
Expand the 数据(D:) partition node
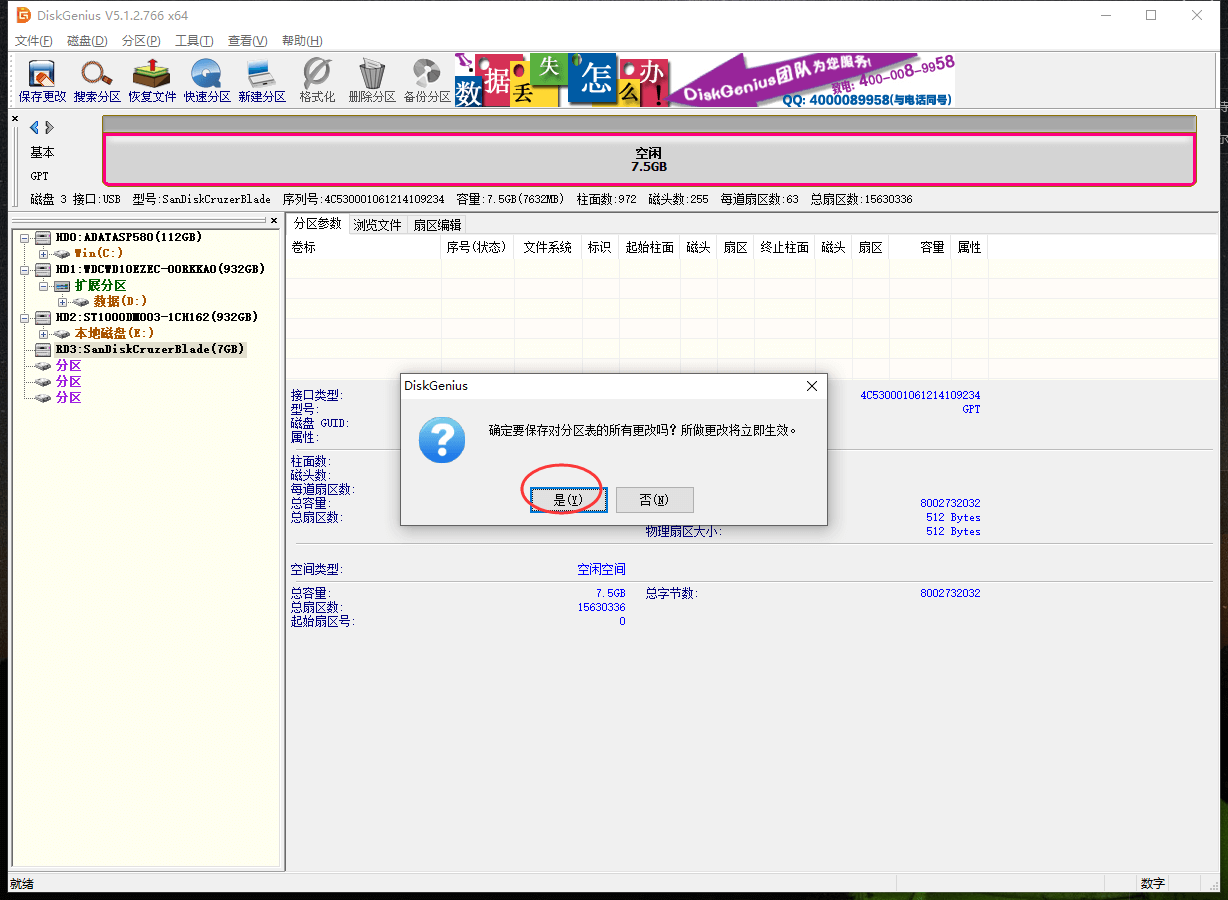pos(62,302)
